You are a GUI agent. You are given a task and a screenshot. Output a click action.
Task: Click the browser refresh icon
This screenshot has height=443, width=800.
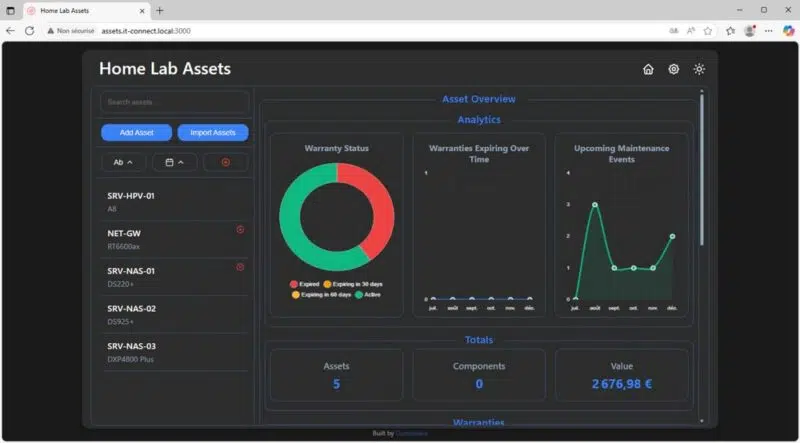pyautogui.click(x=30, y=31)
